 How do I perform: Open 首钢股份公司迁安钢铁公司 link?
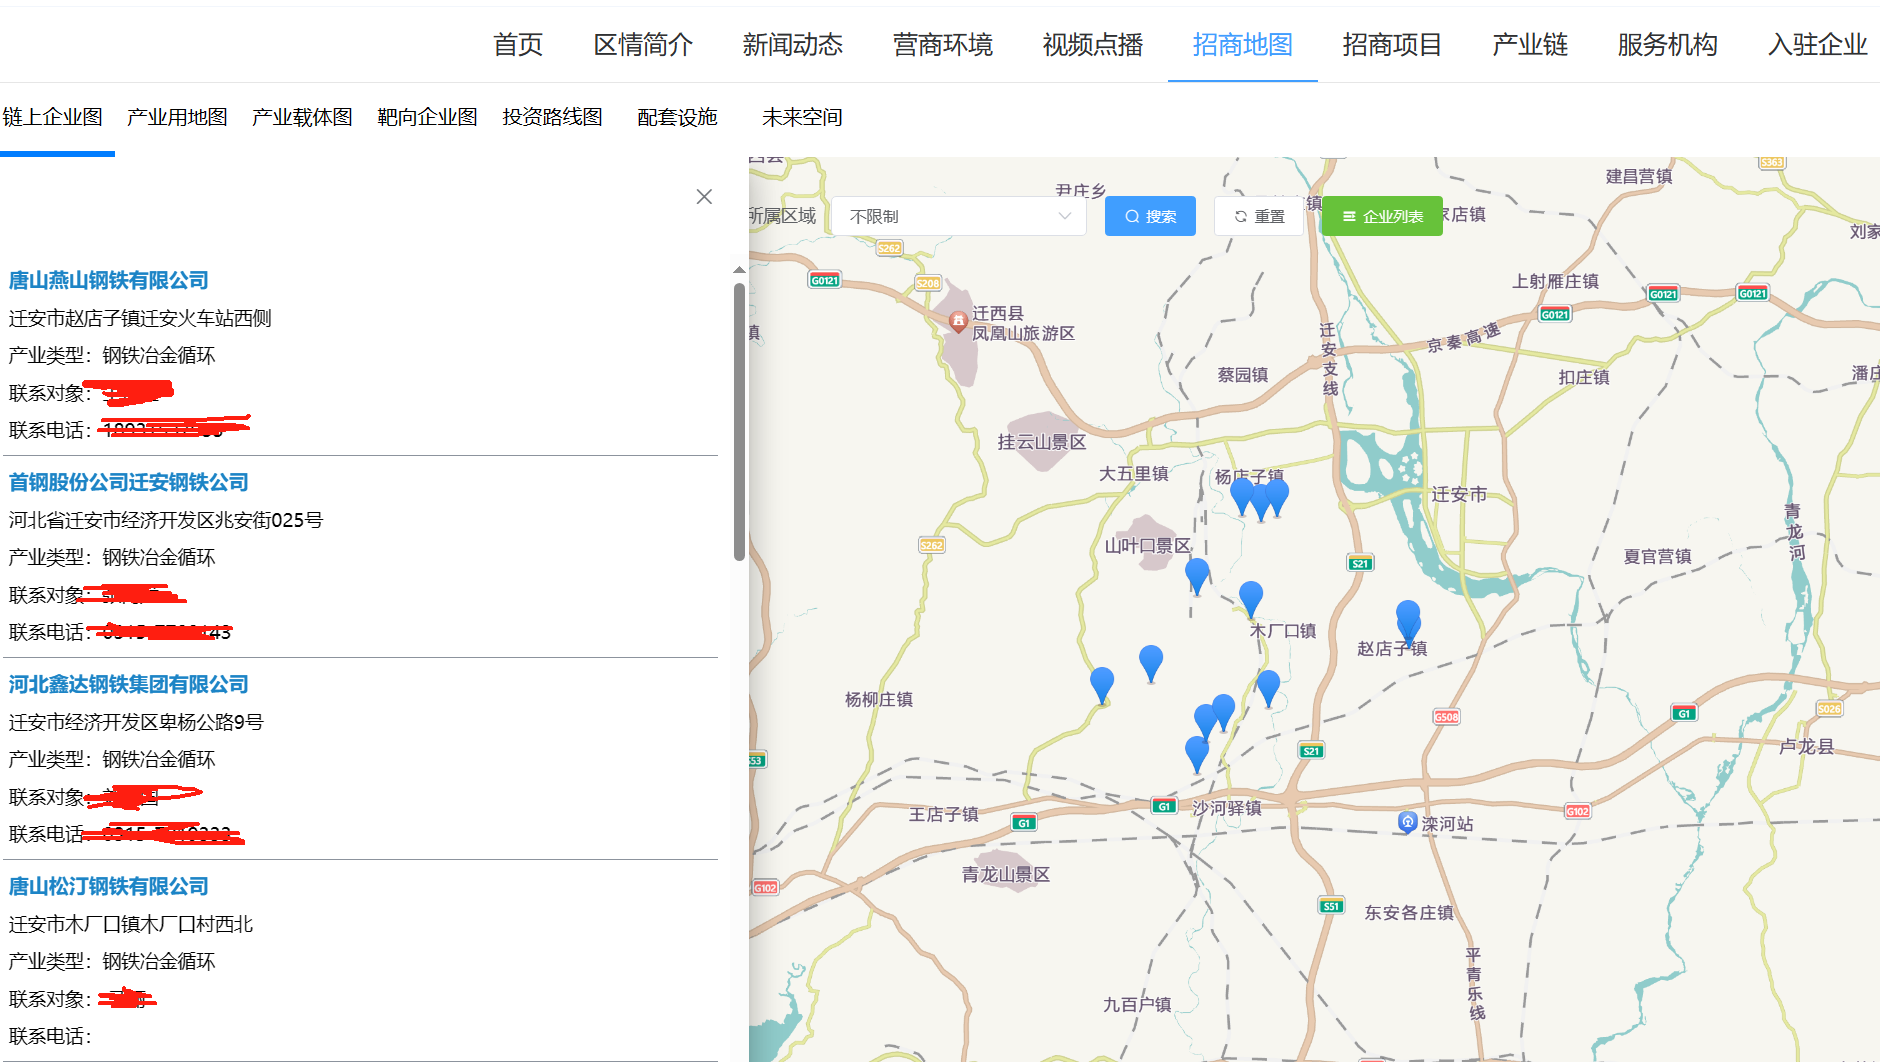pyautogui.click(x=129, y=483)
